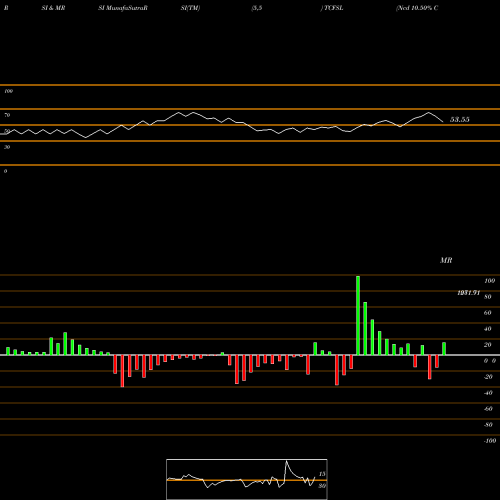This screenshot has height=500, width=500.
Task: Click the RSI value label 53.55
Action: 460,120
